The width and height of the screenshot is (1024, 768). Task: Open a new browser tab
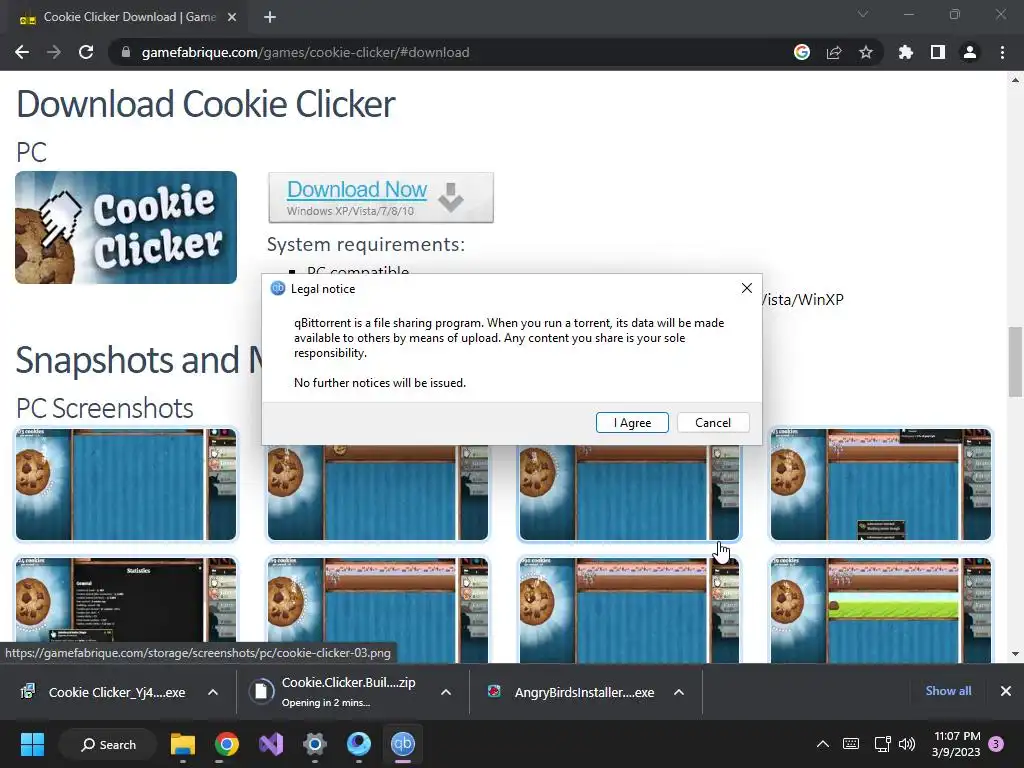coord(270,17)
